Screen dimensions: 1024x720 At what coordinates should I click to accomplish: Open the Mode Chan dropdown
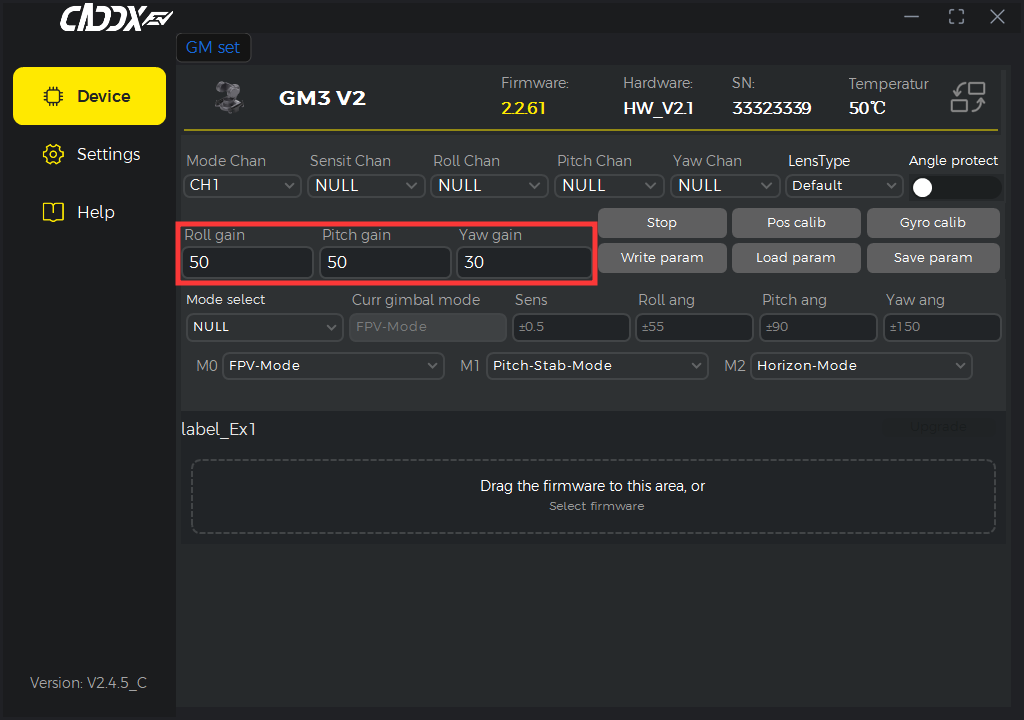point(242,186)
